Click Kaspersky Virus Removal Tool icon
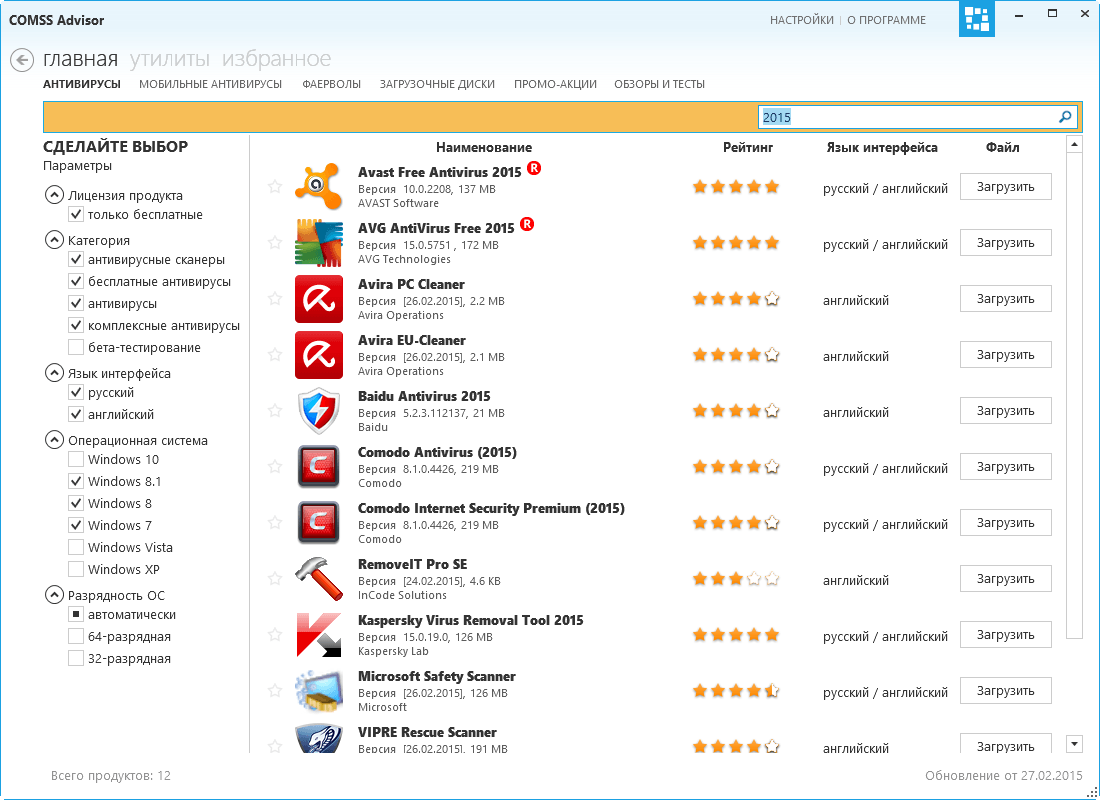The width and height of the screenshot is (1100, 800). 318,635
